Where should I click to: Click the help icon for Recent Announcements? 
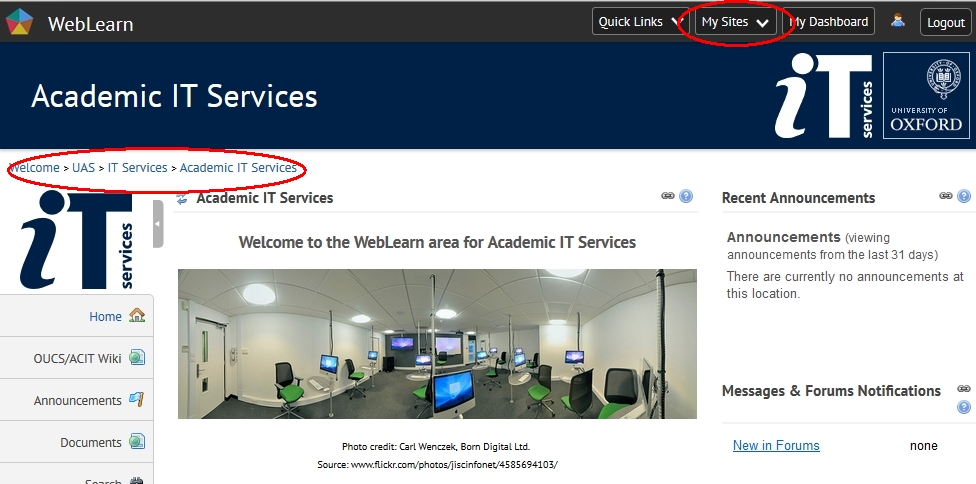pyautogui.click(x=964, y=197)
